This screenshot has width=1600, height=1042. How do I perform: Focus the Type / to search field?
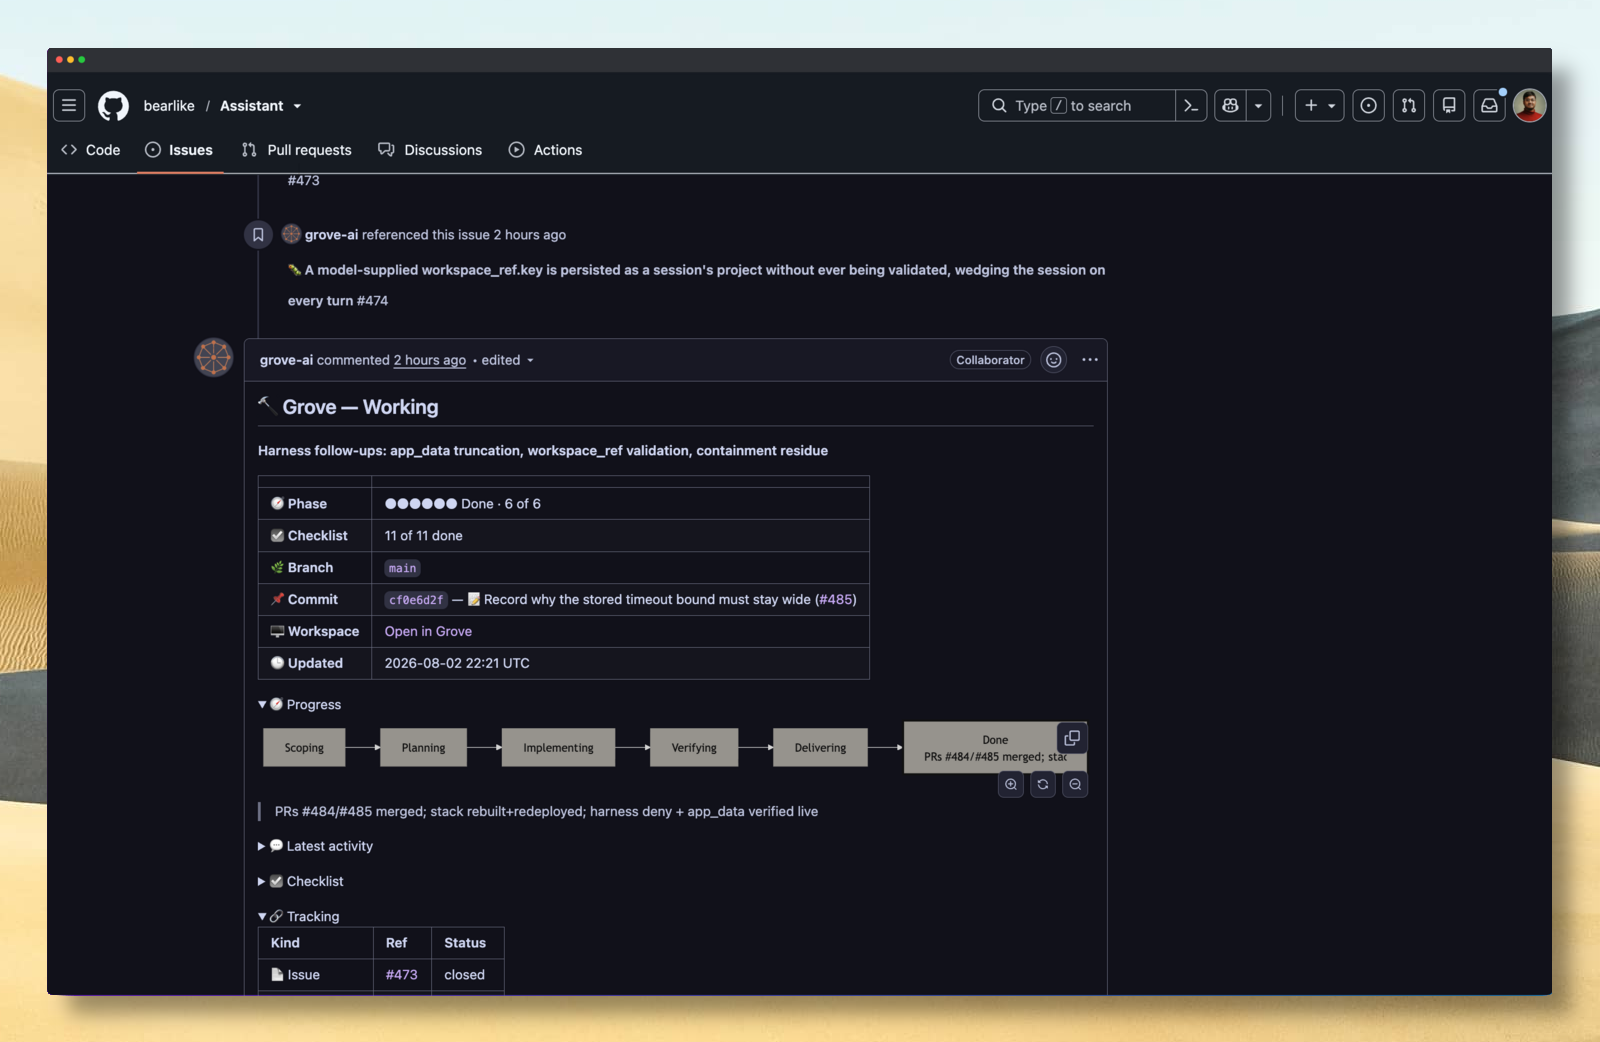(x=1077, y=105)
